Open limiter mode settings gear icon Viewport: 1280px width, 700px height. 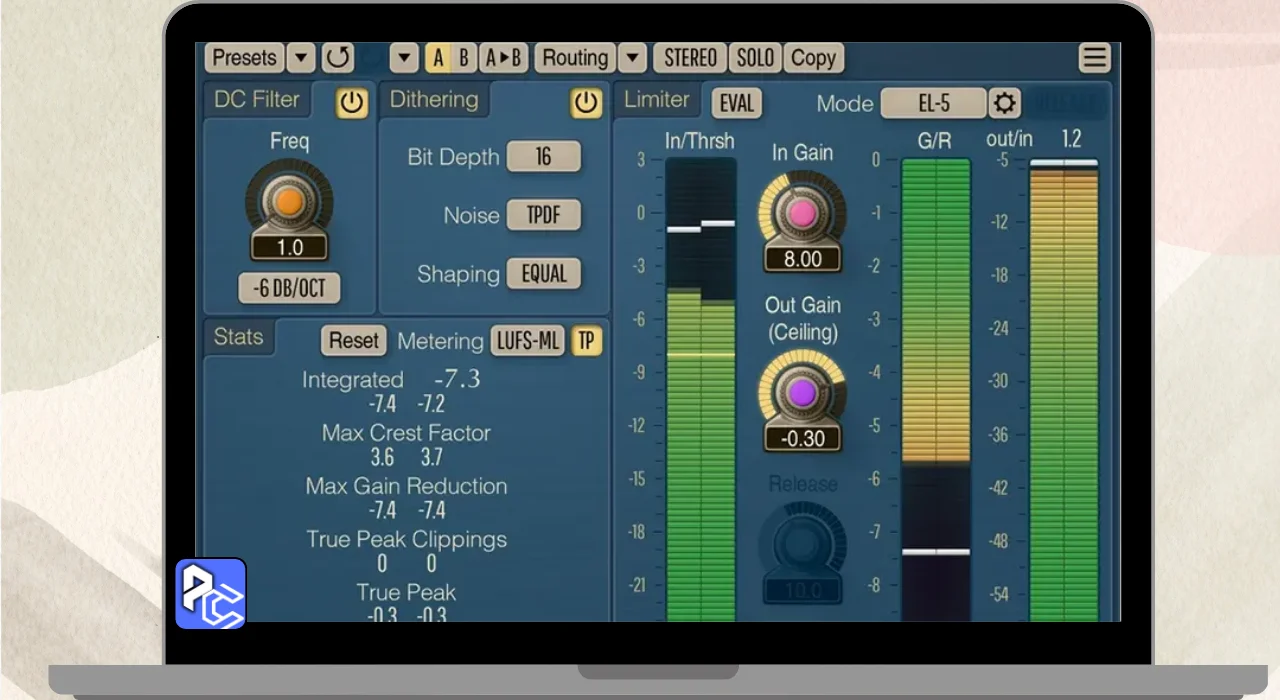[x=1004, y=103]
